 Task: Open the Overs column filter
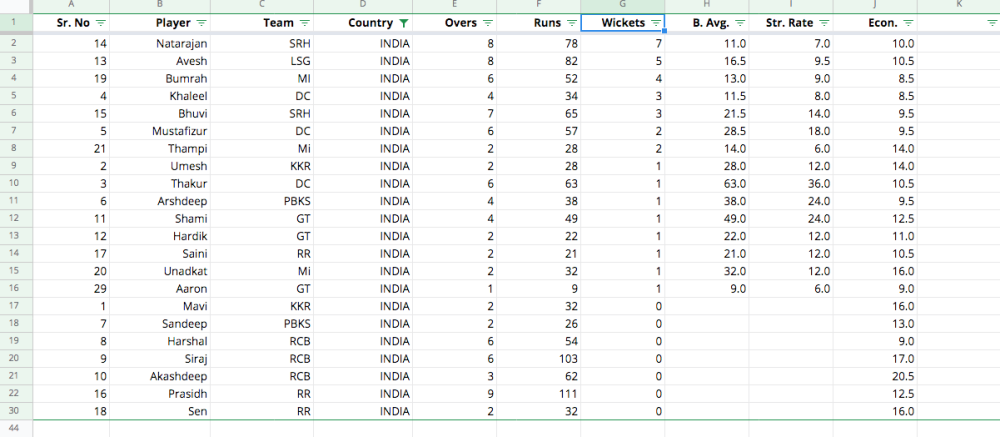[x=487, y=23]
